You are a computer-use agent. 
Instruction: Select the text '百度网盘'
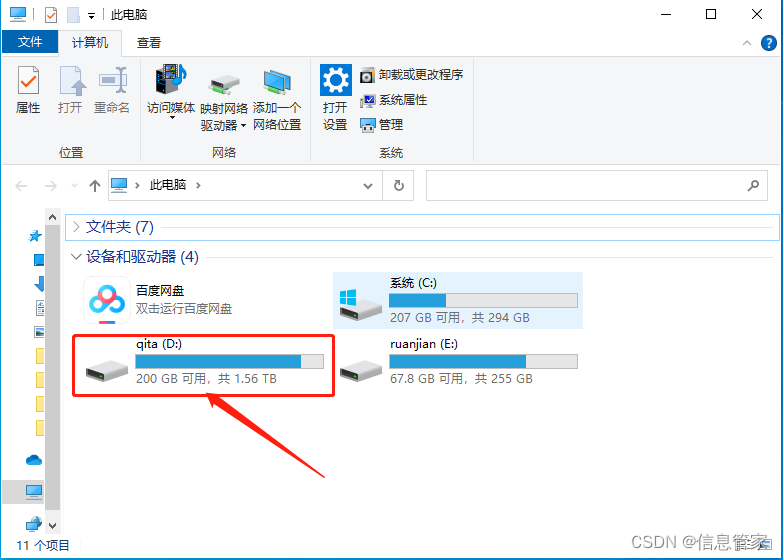tap(160, 291)
